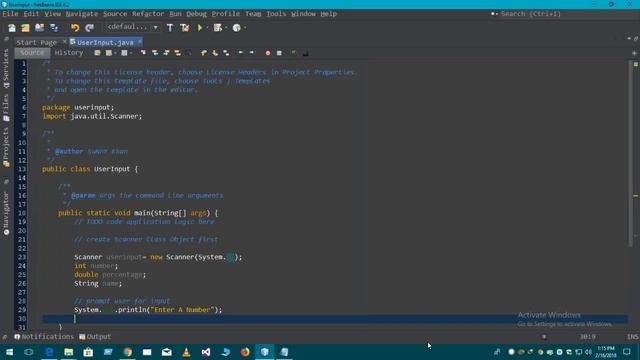The image size is (640, 360).
Task: Click the Uncomment editor toolbar icon
Action: pyautogui.click(x=305, y=53)
